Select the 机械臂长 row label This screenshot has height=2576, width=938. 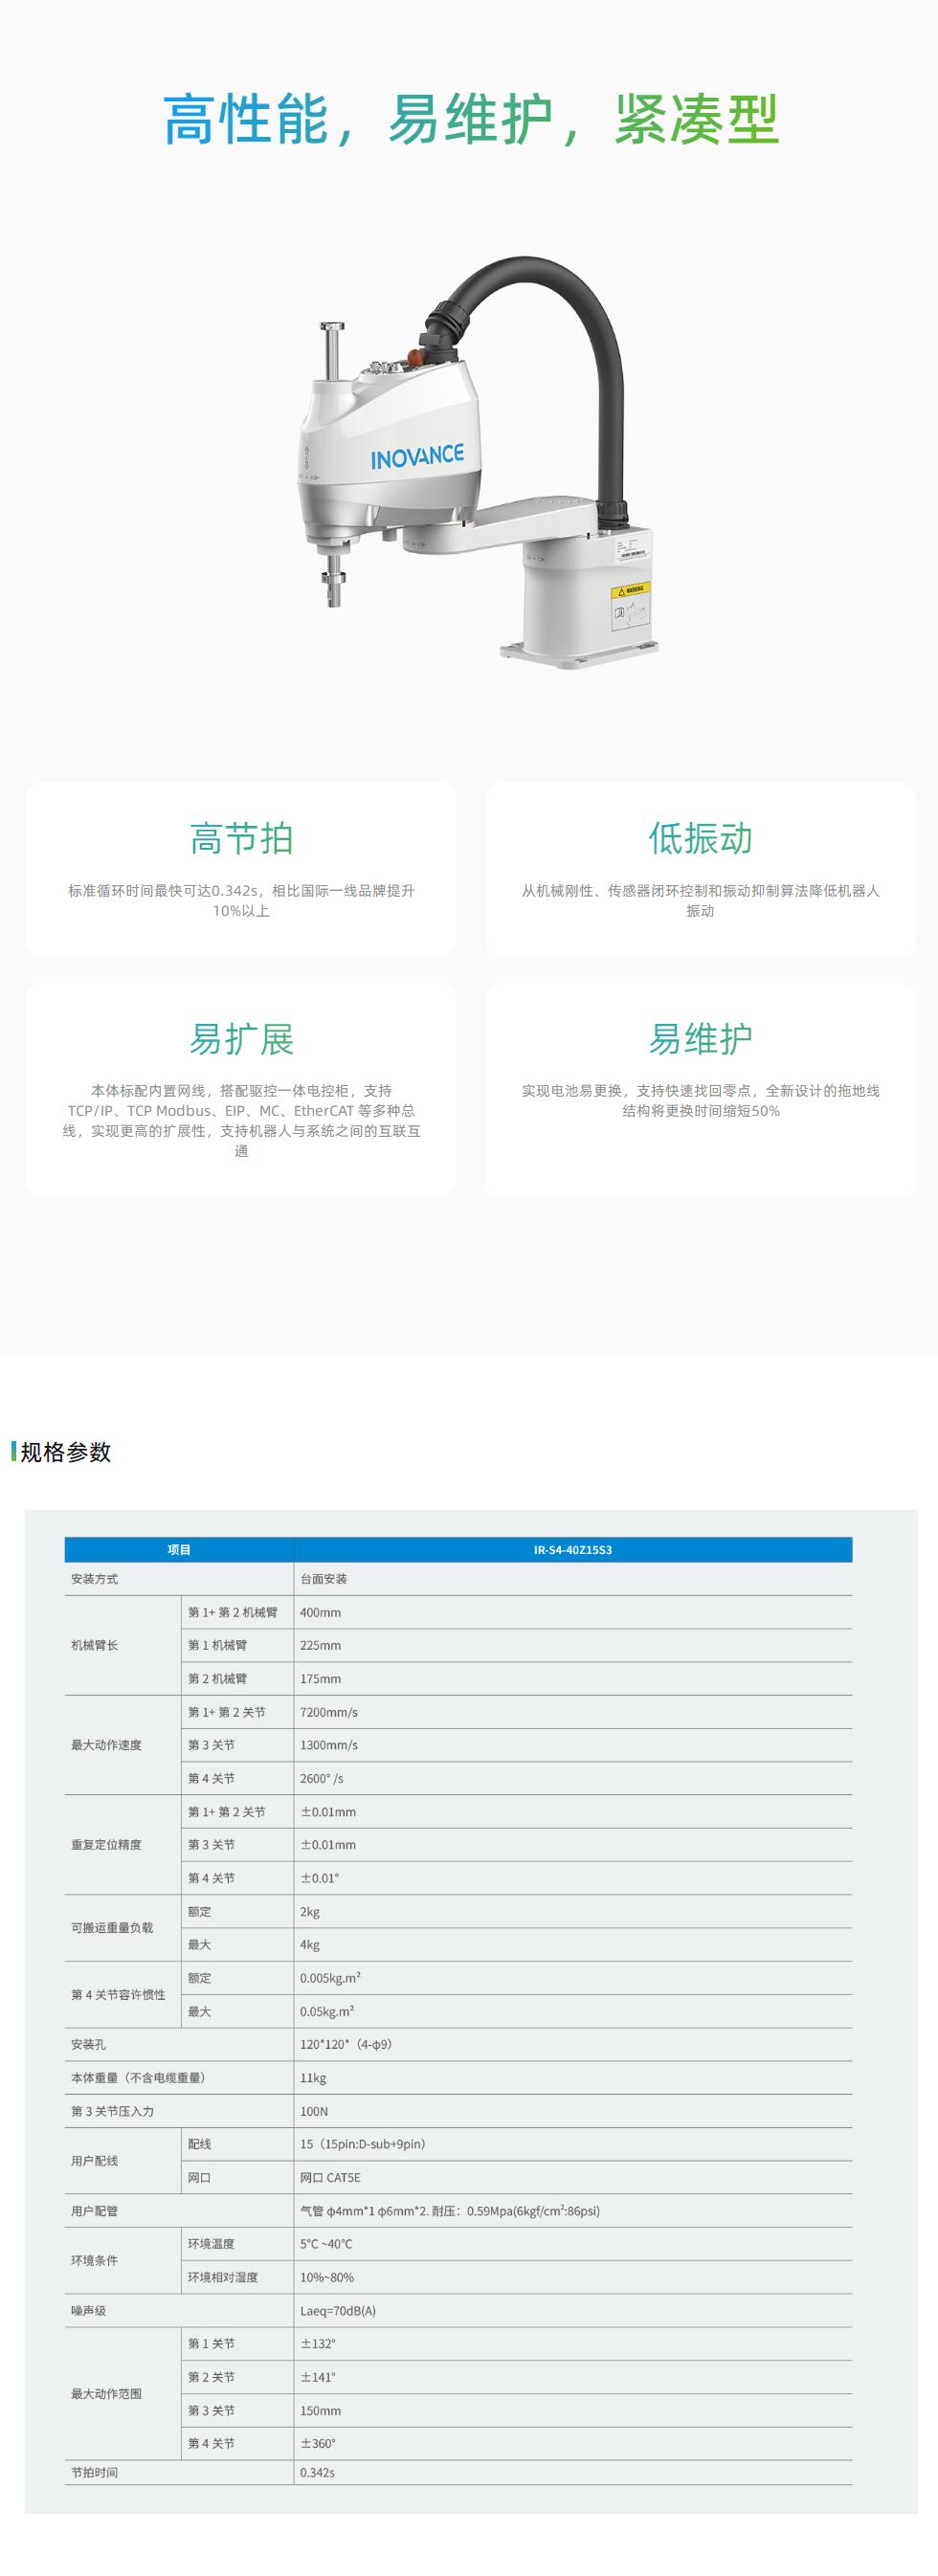click(95, 1645)
